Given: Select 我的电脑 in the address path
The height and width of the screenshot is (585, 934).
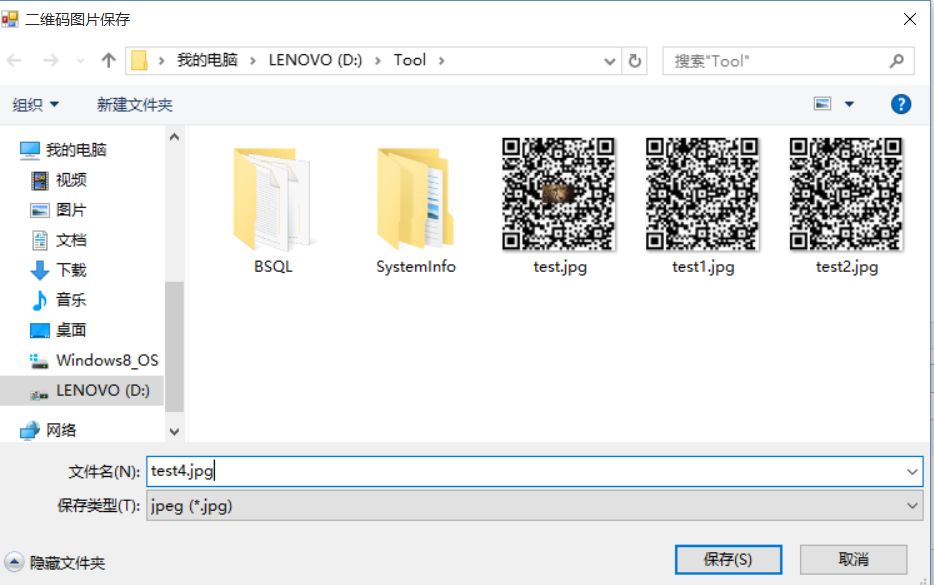Looking at the screenshot, I should click(207, 60).
